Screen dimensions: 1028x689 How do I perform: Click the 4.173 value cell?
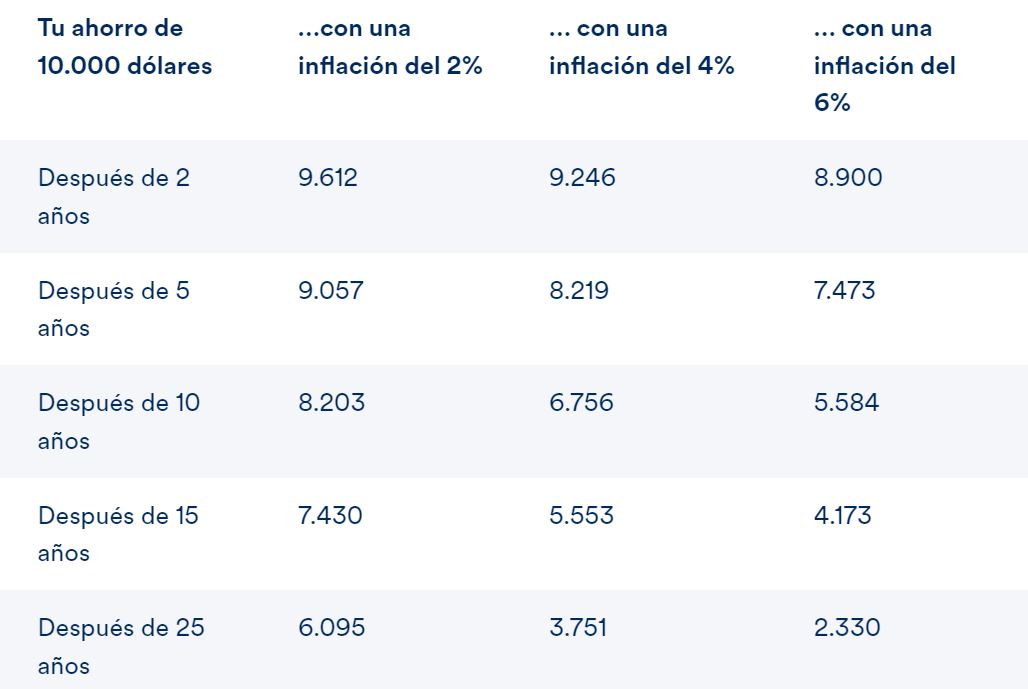(842, 516)
